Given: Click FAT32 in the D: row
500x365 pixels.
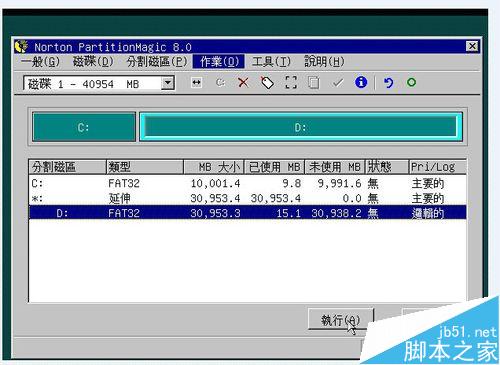Looking at the screenshot, I should point(124,213).
